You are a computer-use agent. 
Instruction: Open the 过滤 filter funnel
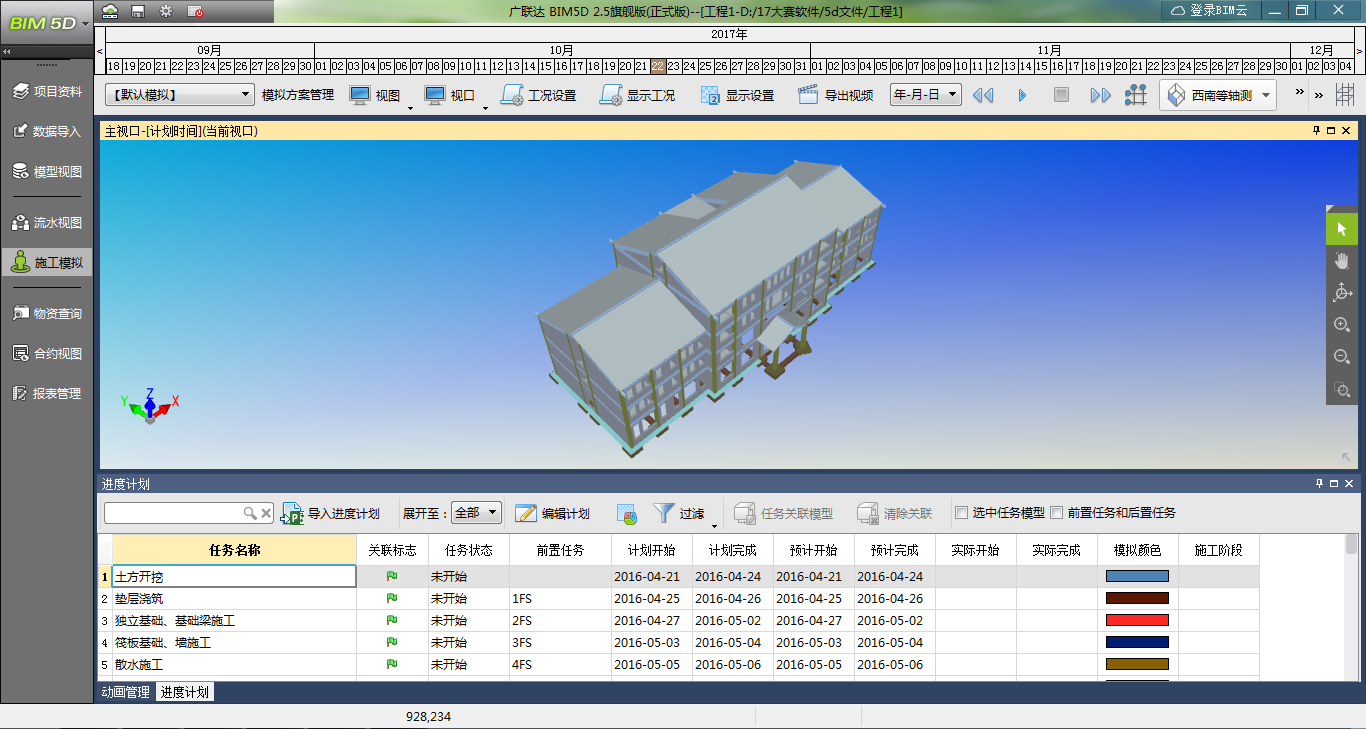pos(664,513)
